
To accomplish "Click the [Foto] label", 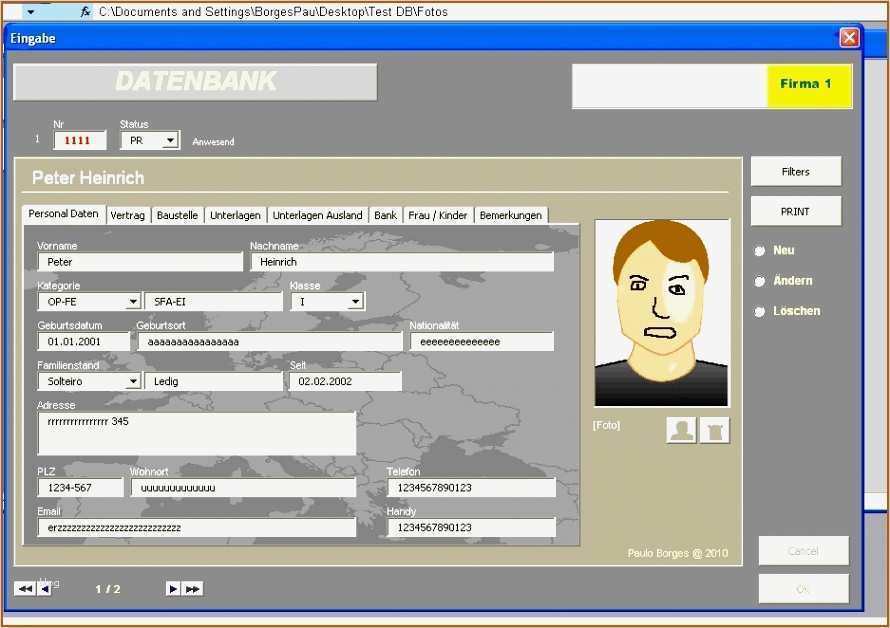I will 606,425.
